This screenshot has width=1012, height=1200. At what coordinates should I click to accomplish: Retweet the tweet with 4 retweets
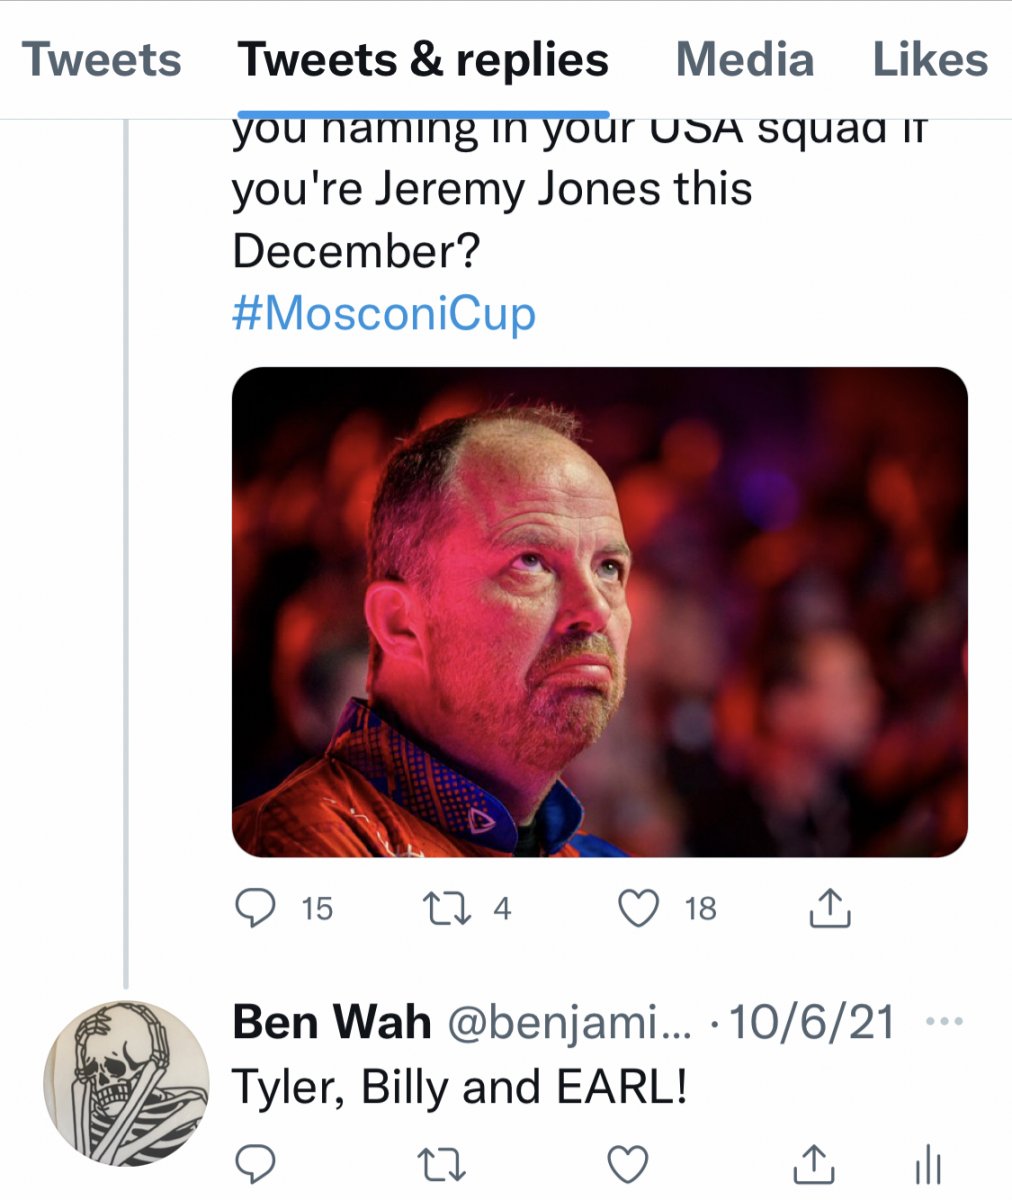(440, 908)
